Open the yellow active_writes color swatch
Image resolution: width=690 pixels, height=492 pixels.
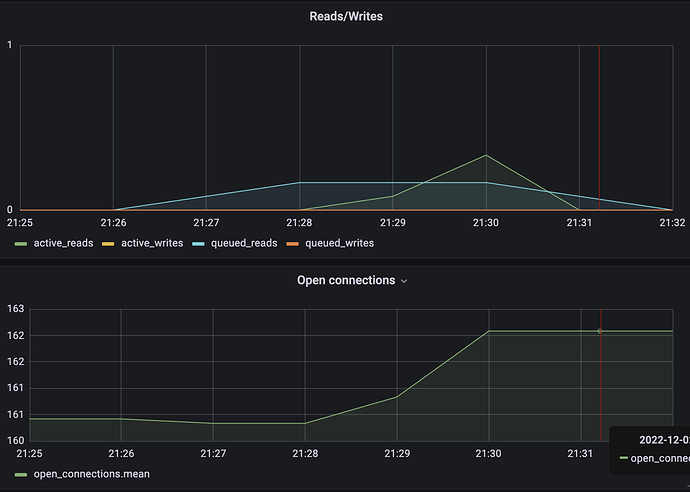point(108,243)
